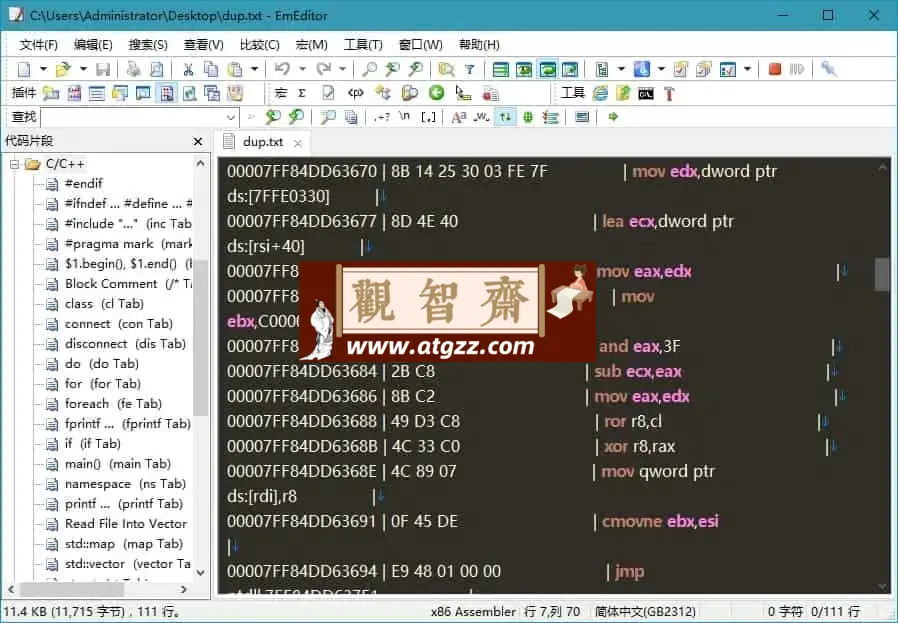Open the 工具(T) menu
The height and width of the screenshot is (623, 898).
(x=363, y=45)
